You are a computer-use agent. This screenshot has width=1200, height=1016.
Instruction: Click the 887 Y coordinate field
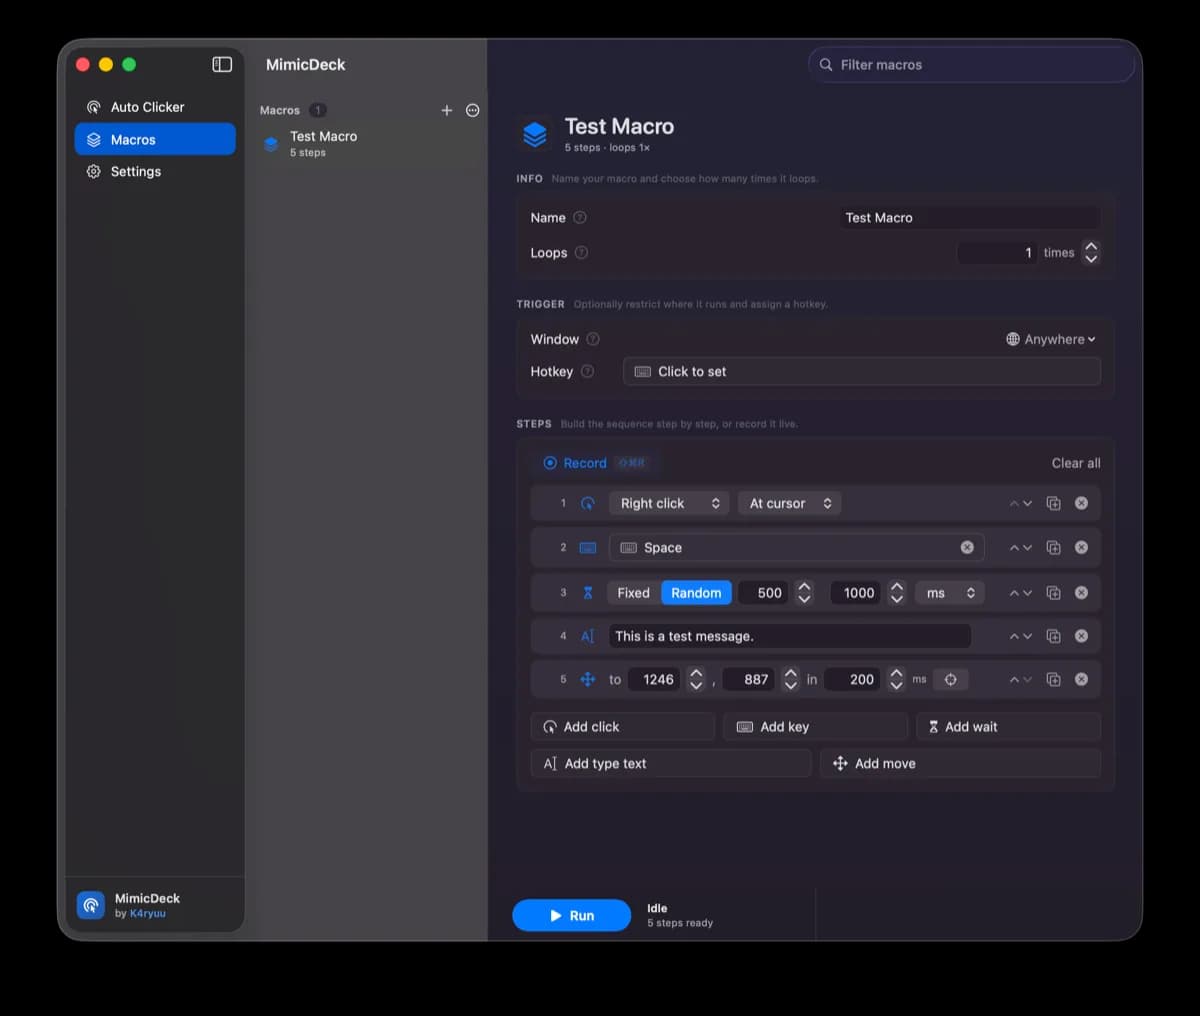tap(749, 679)
